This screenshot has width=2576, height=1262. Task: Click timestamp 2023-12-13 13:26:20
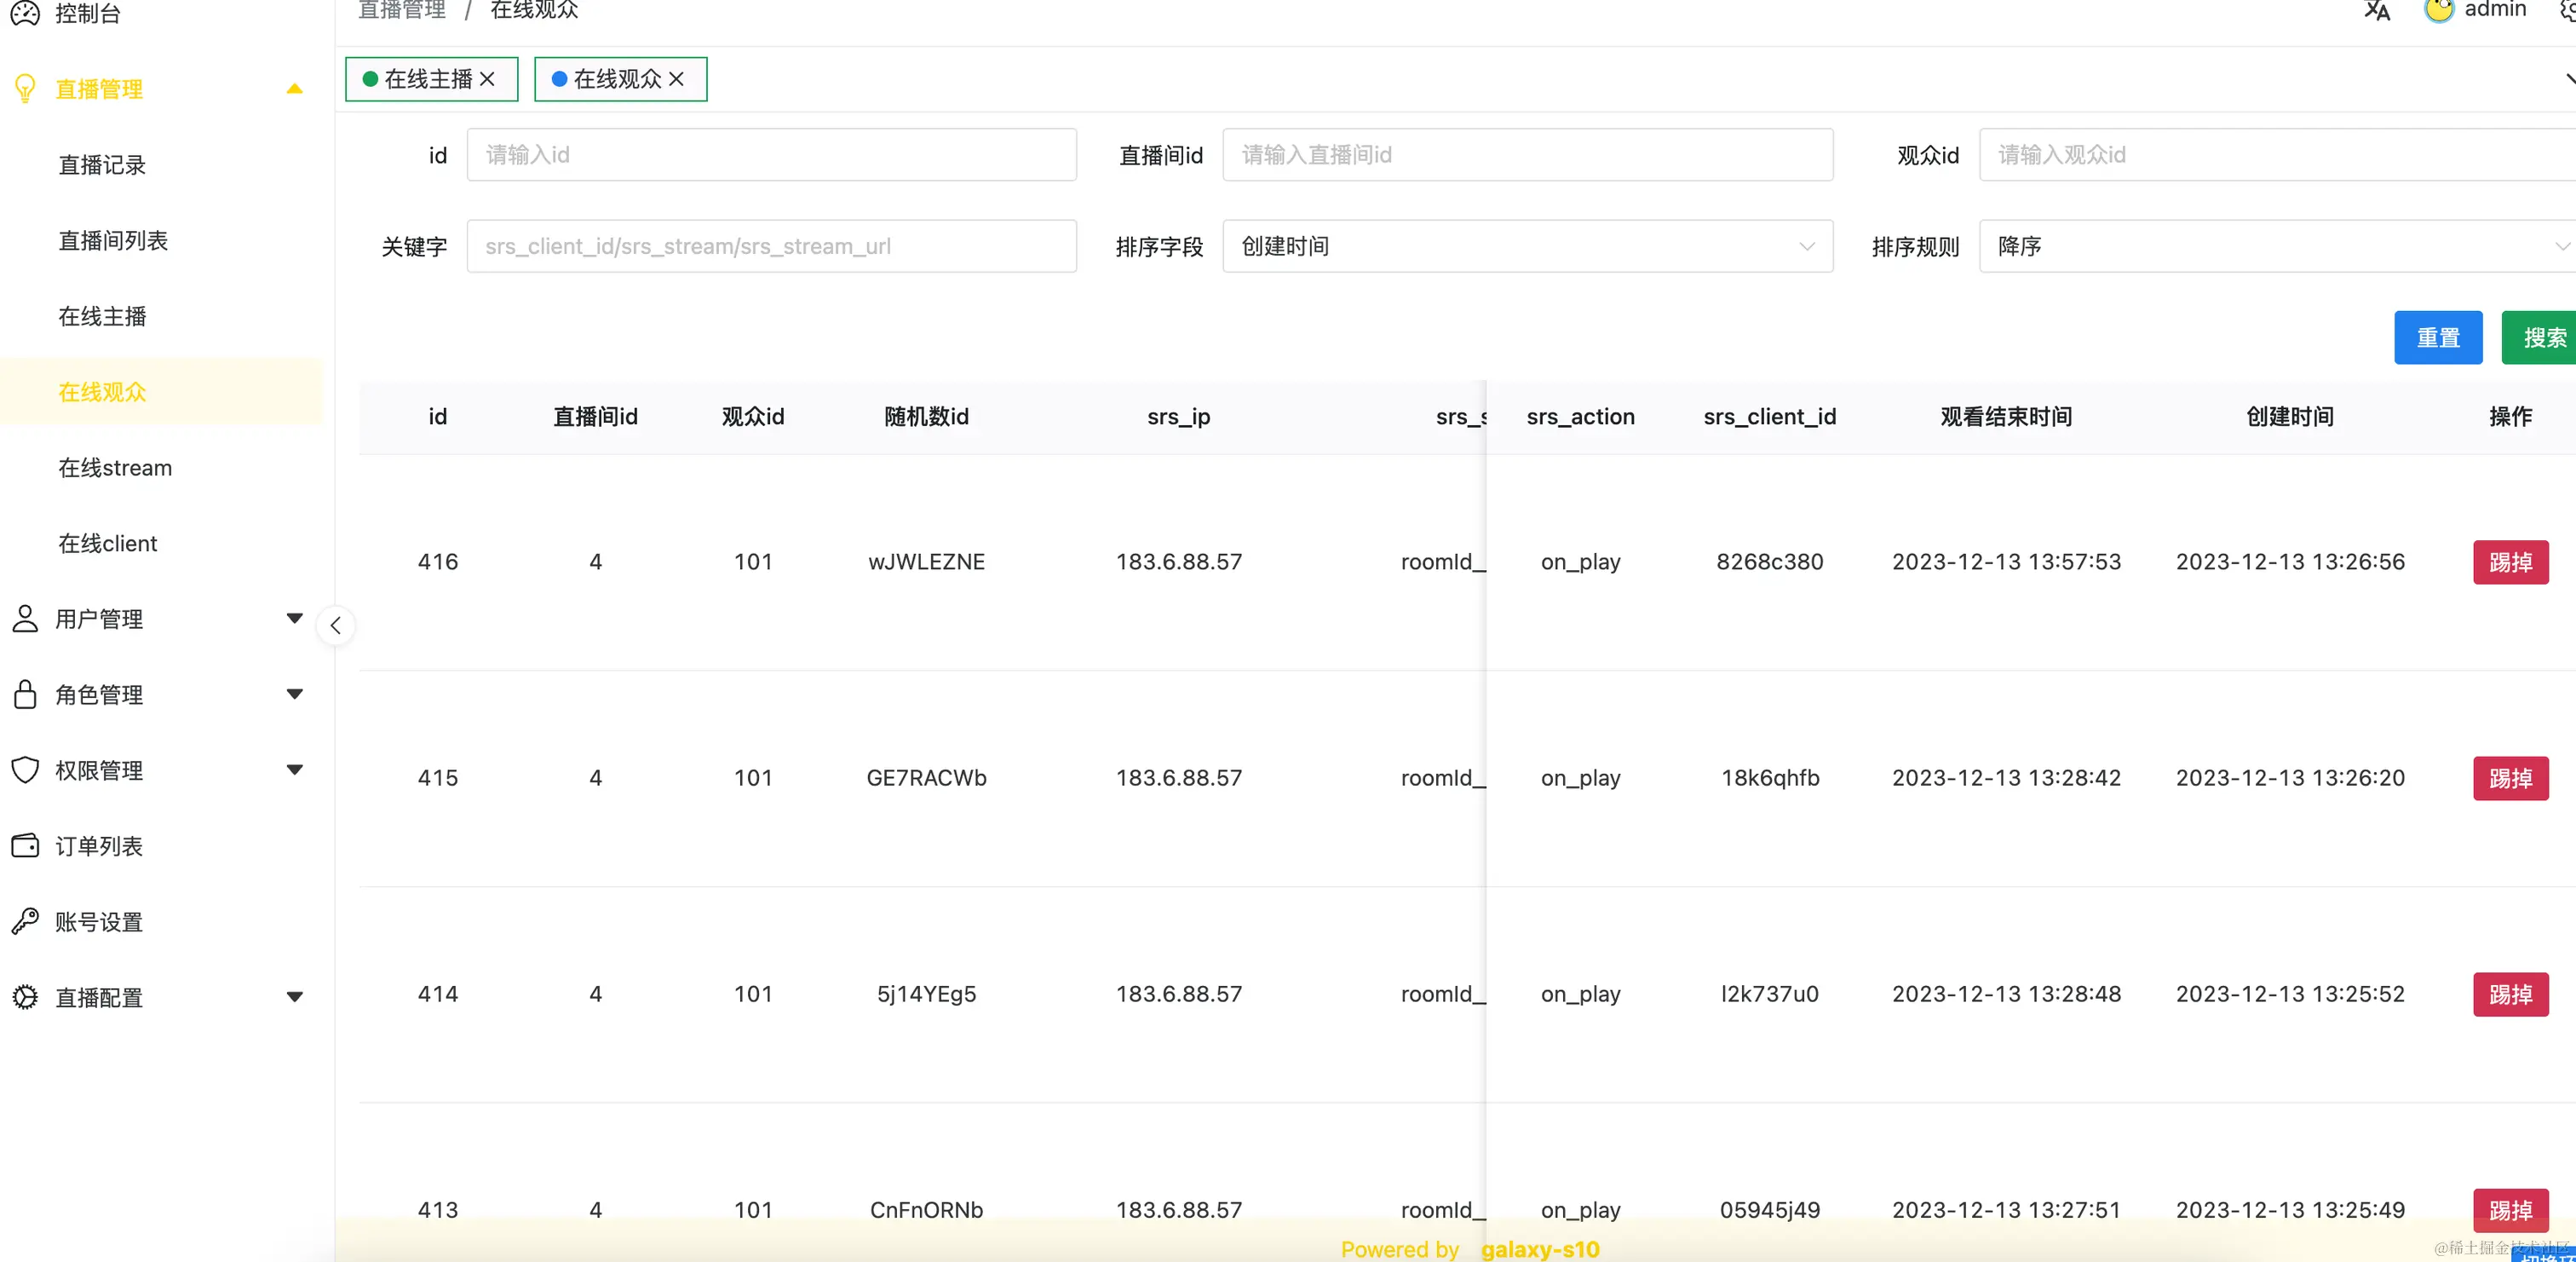click(2290, 778)
